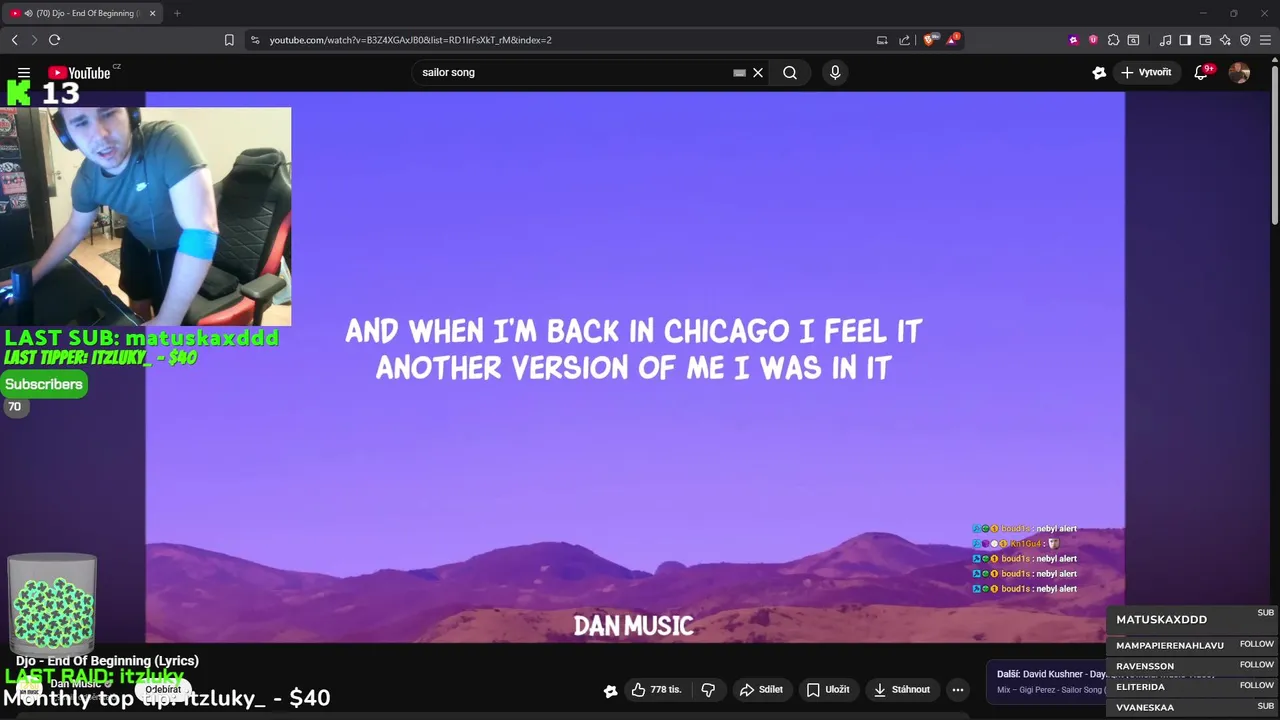Clear the search query with X

click(758, 72)
